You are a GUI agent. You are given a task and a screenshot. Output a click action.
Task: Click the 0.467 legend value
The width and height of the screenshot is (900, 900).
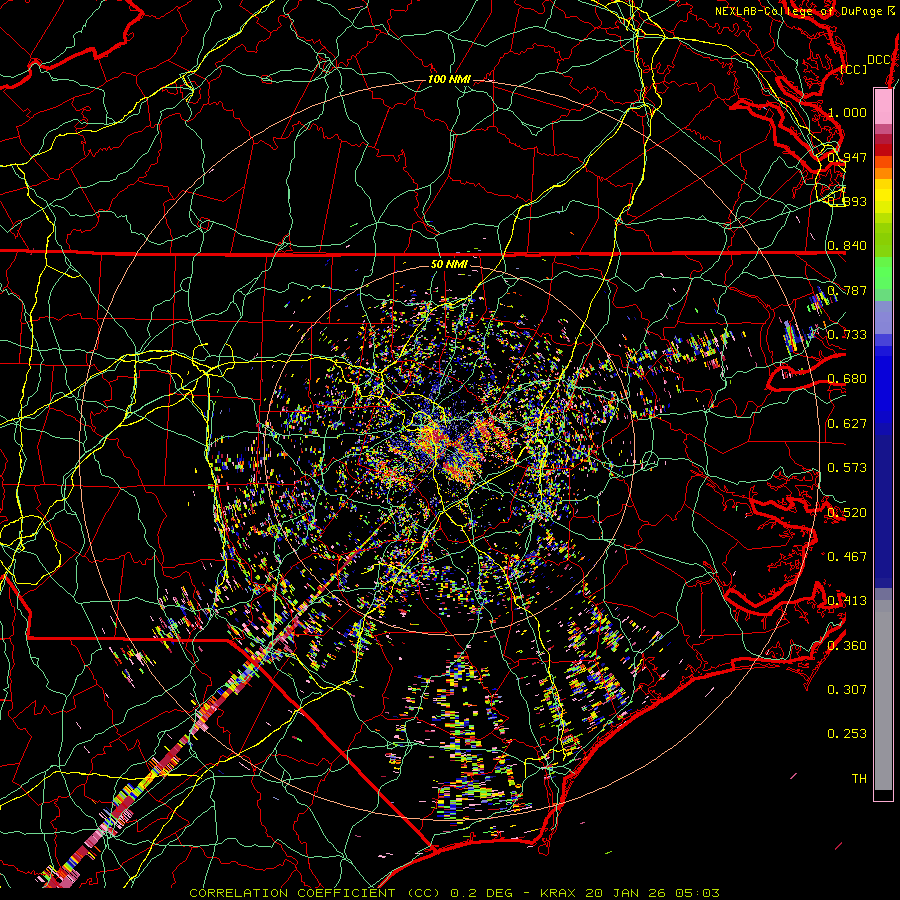pos(847,556)
